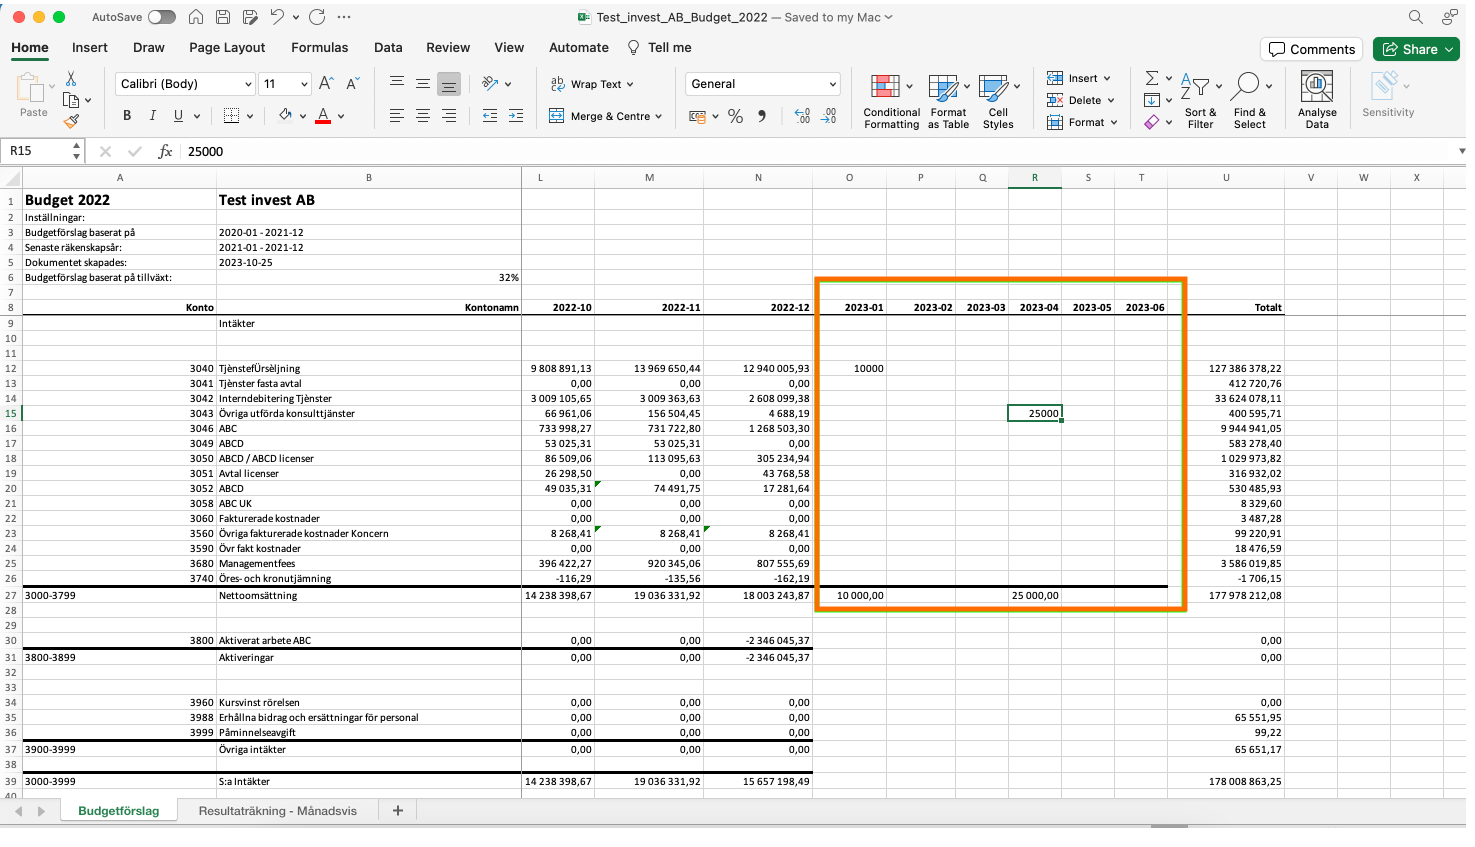The width and height of the screenshot is (1475, 847).
Task: Open the search magnifier in title bar
Action: point(1415,17)
